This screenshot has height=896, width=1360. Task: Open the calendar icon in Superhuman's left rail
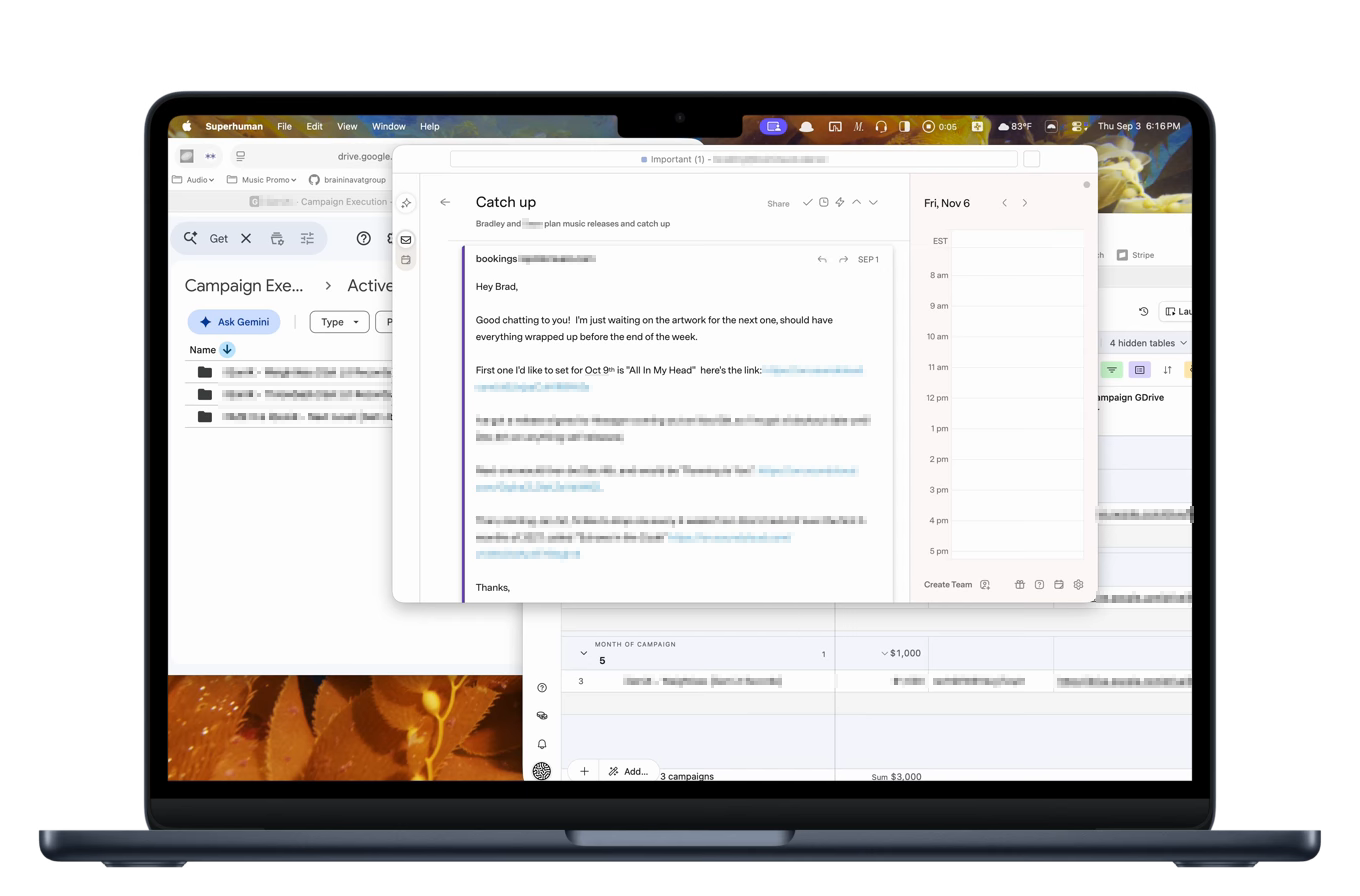point(406,260)
